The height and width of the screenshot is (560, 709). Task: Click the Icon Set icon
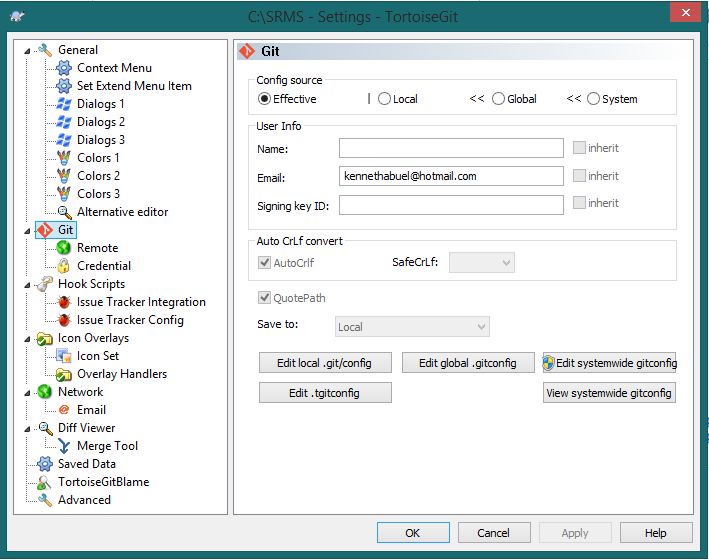(64, 356)
